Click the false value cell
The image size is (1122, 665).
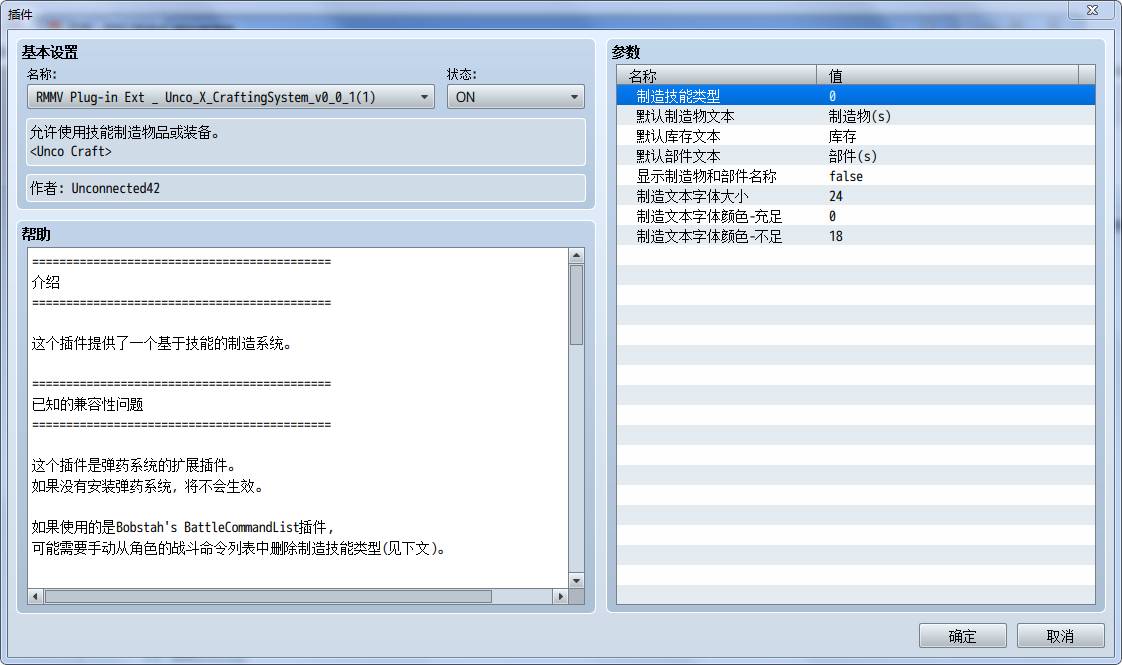pyautogui.click(x=846, y=175)
